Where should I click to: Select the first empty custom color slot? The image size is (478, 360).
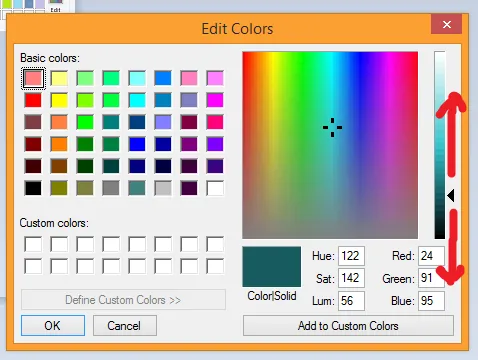(x=33, y=244)
